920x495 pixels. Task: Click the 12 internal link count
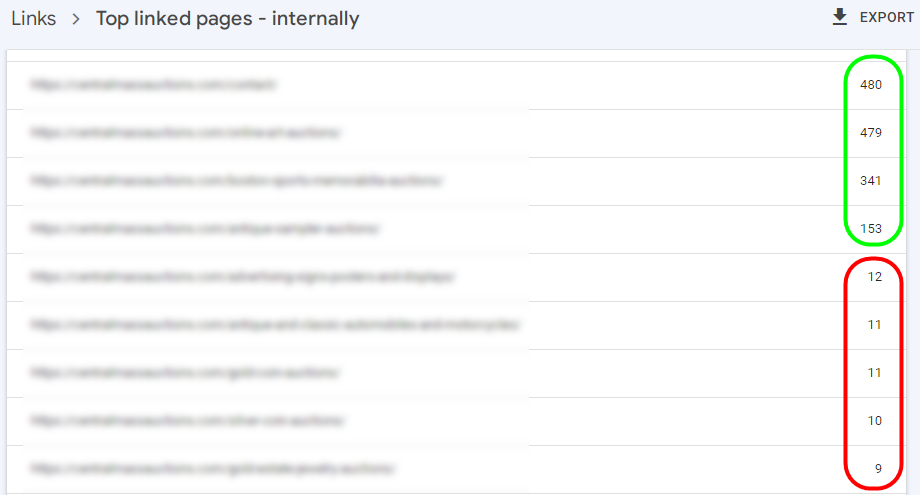pos(874,277)
